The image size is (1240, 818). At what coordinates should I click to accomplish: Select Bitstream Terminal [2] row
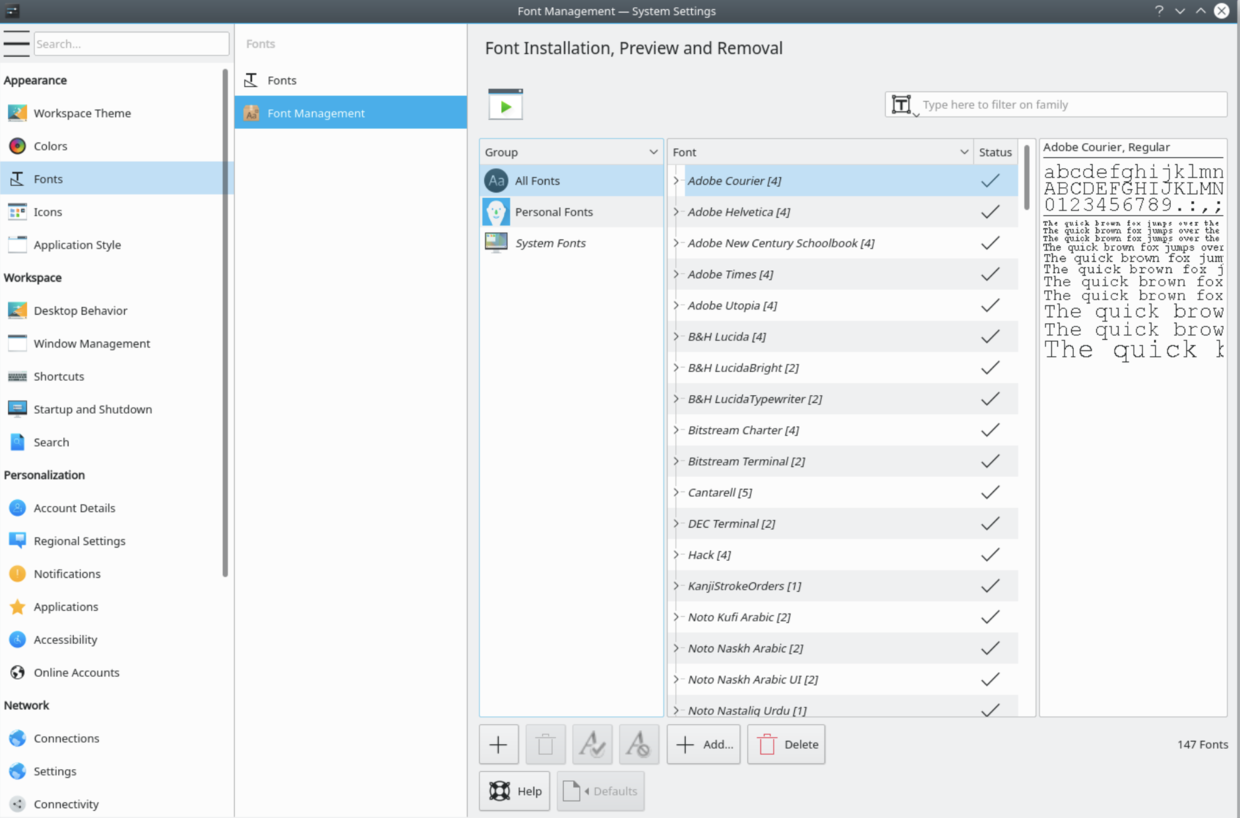[x=843, y=461]
